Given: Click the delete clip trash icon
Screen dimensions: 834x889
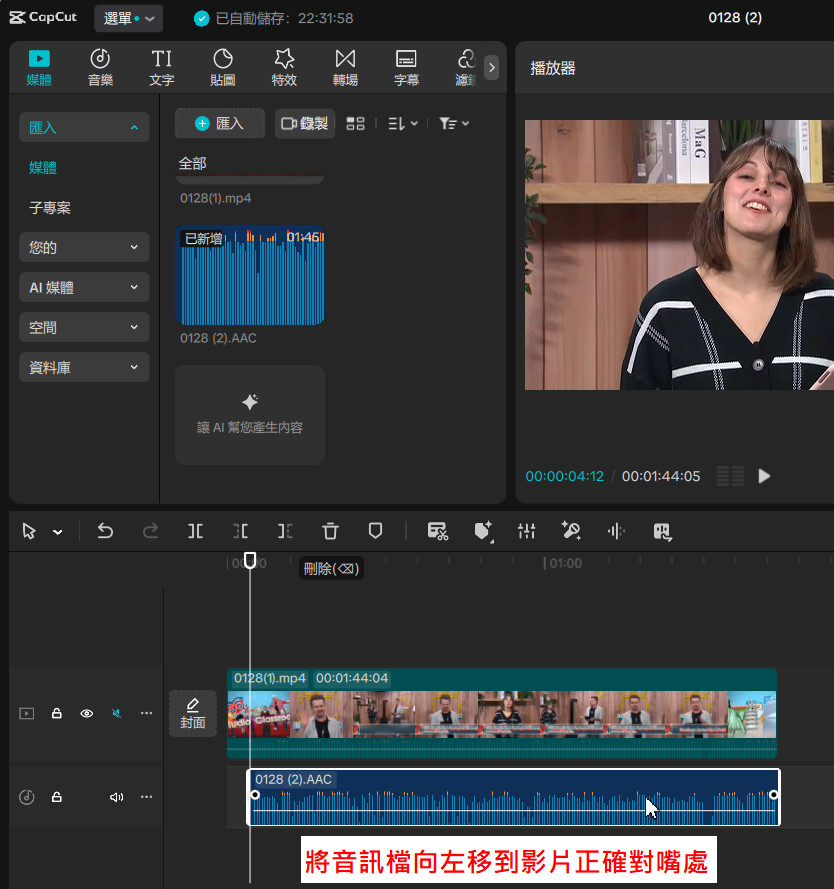Looking at the screenshot, I should [331, 531].
